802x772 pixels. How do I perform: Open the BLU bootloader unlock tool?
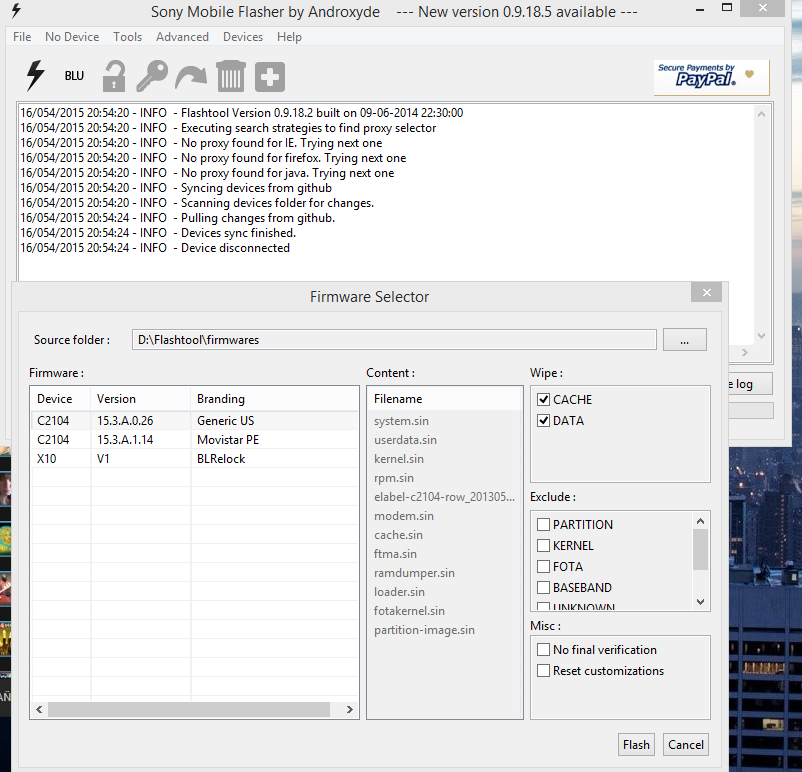[x=74, y=76]
